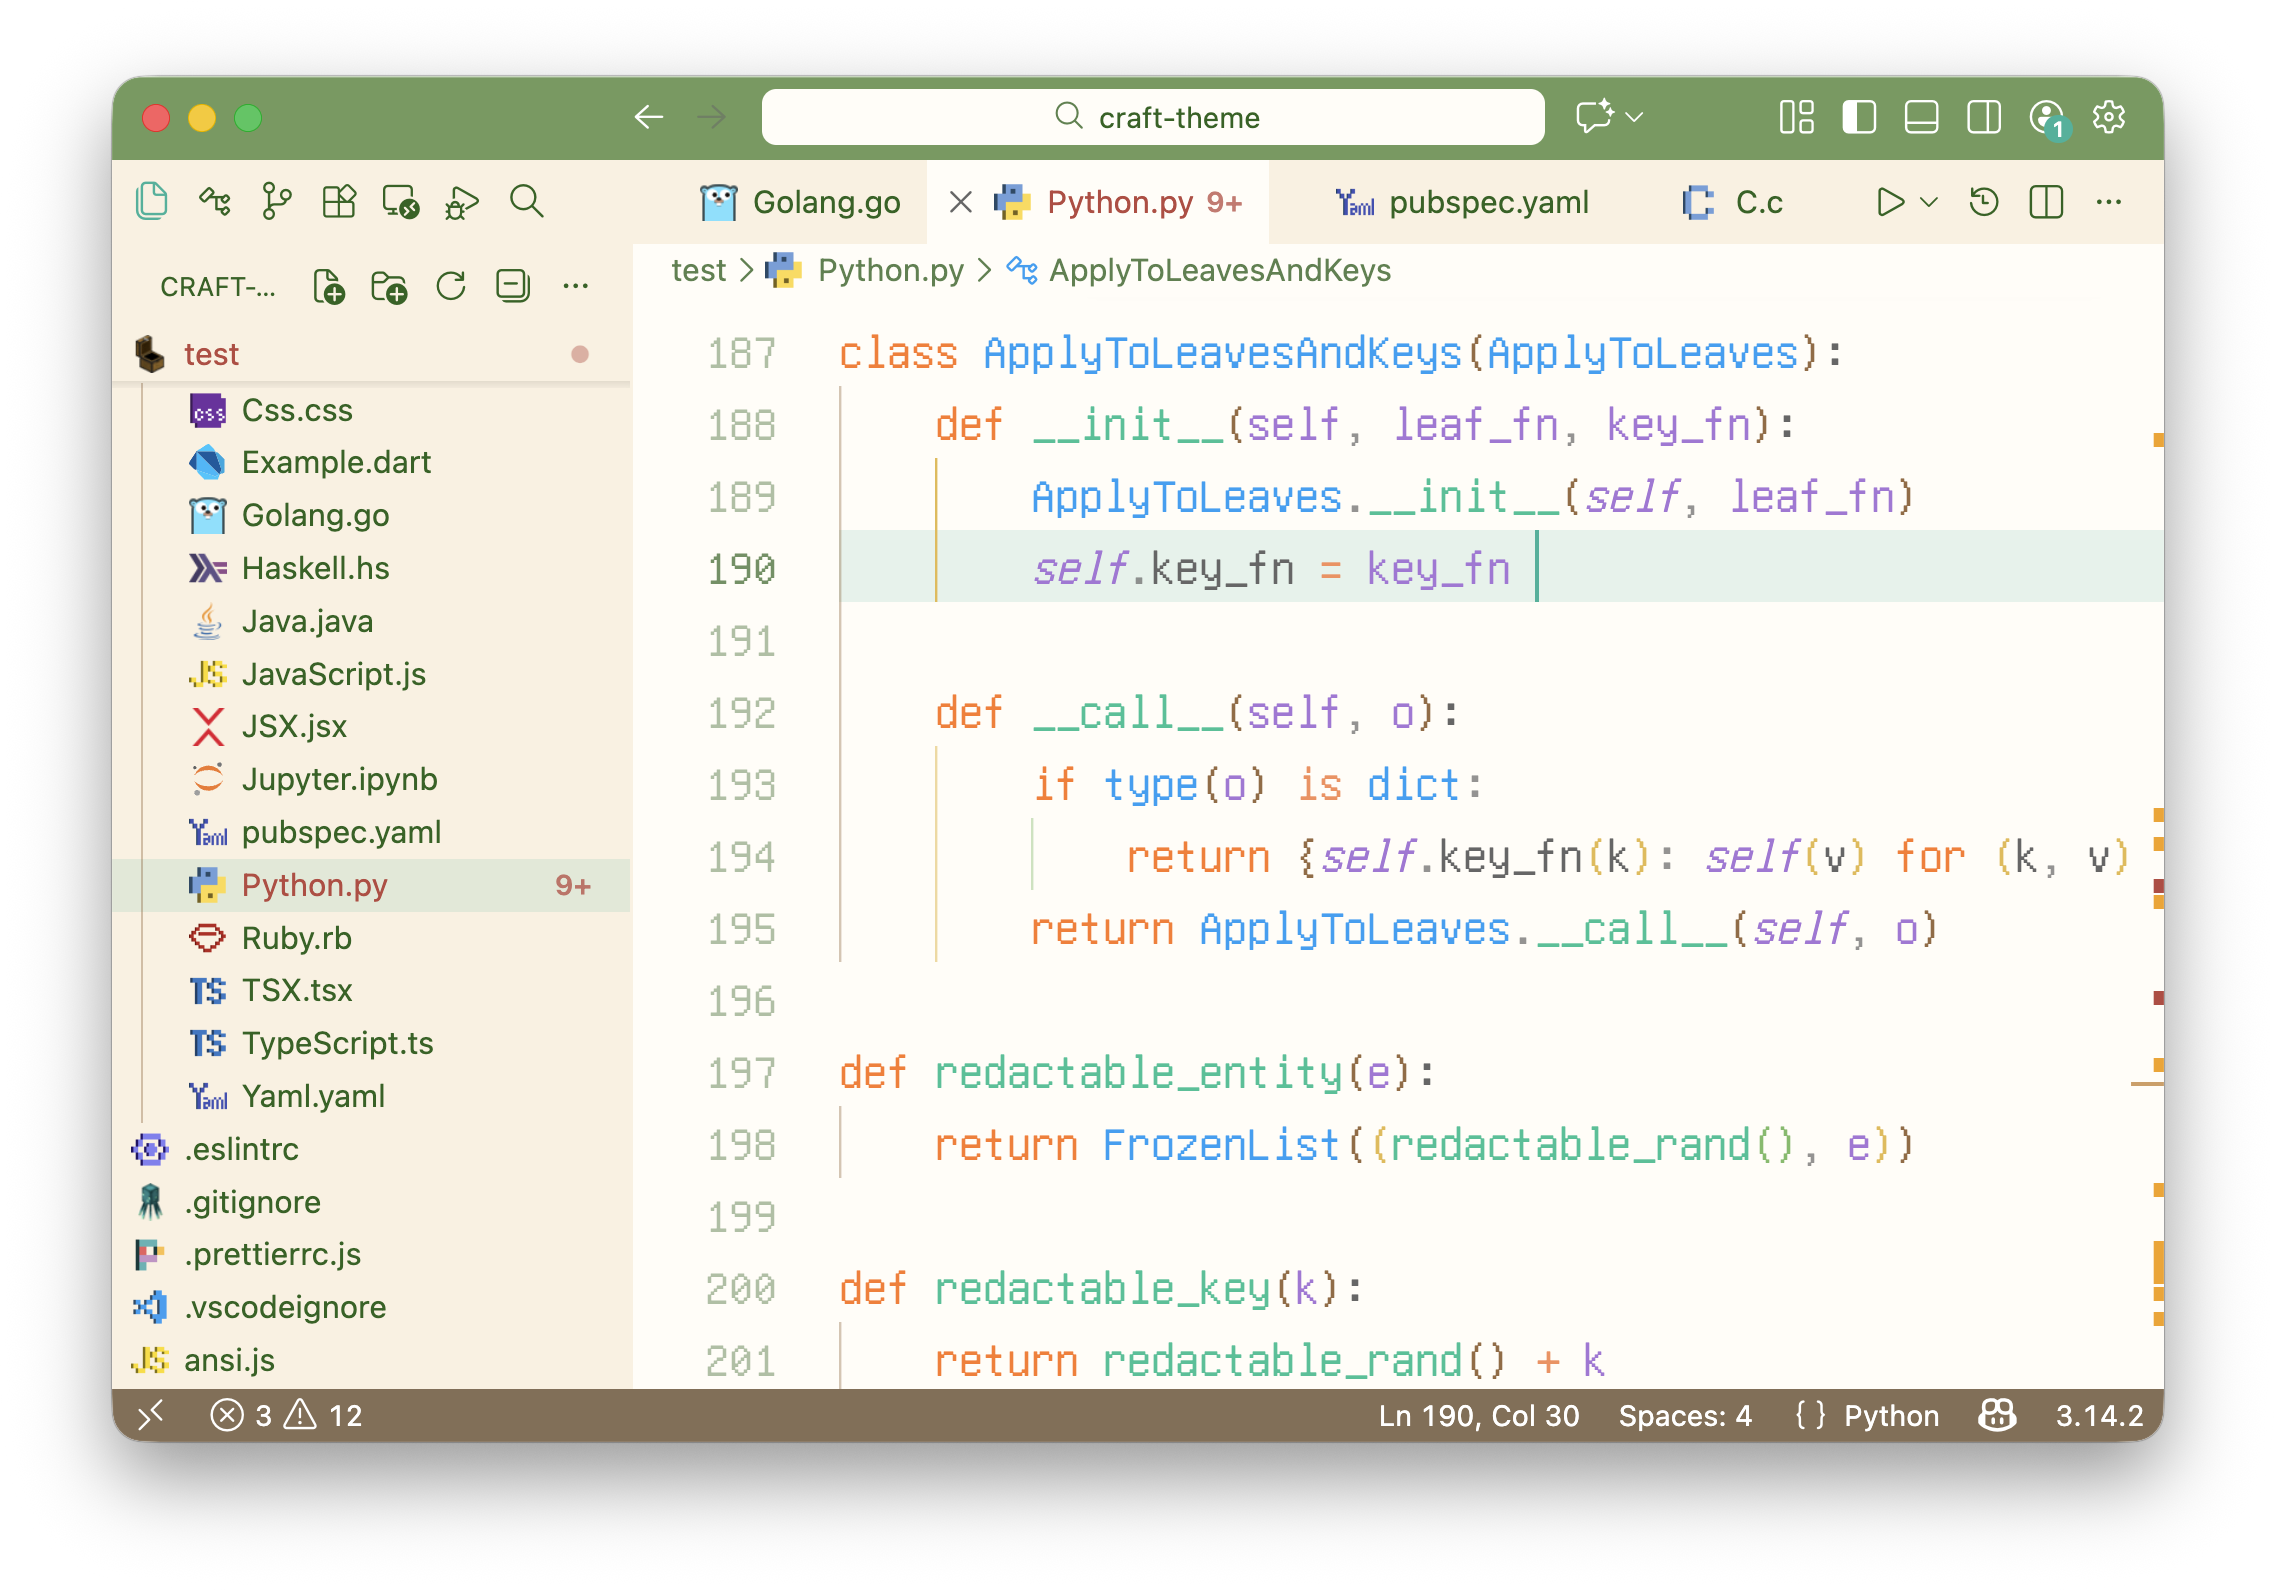Screen dimensions: 2276x1590
Task: Open the Extensions view icon
Action: [339, 202]
